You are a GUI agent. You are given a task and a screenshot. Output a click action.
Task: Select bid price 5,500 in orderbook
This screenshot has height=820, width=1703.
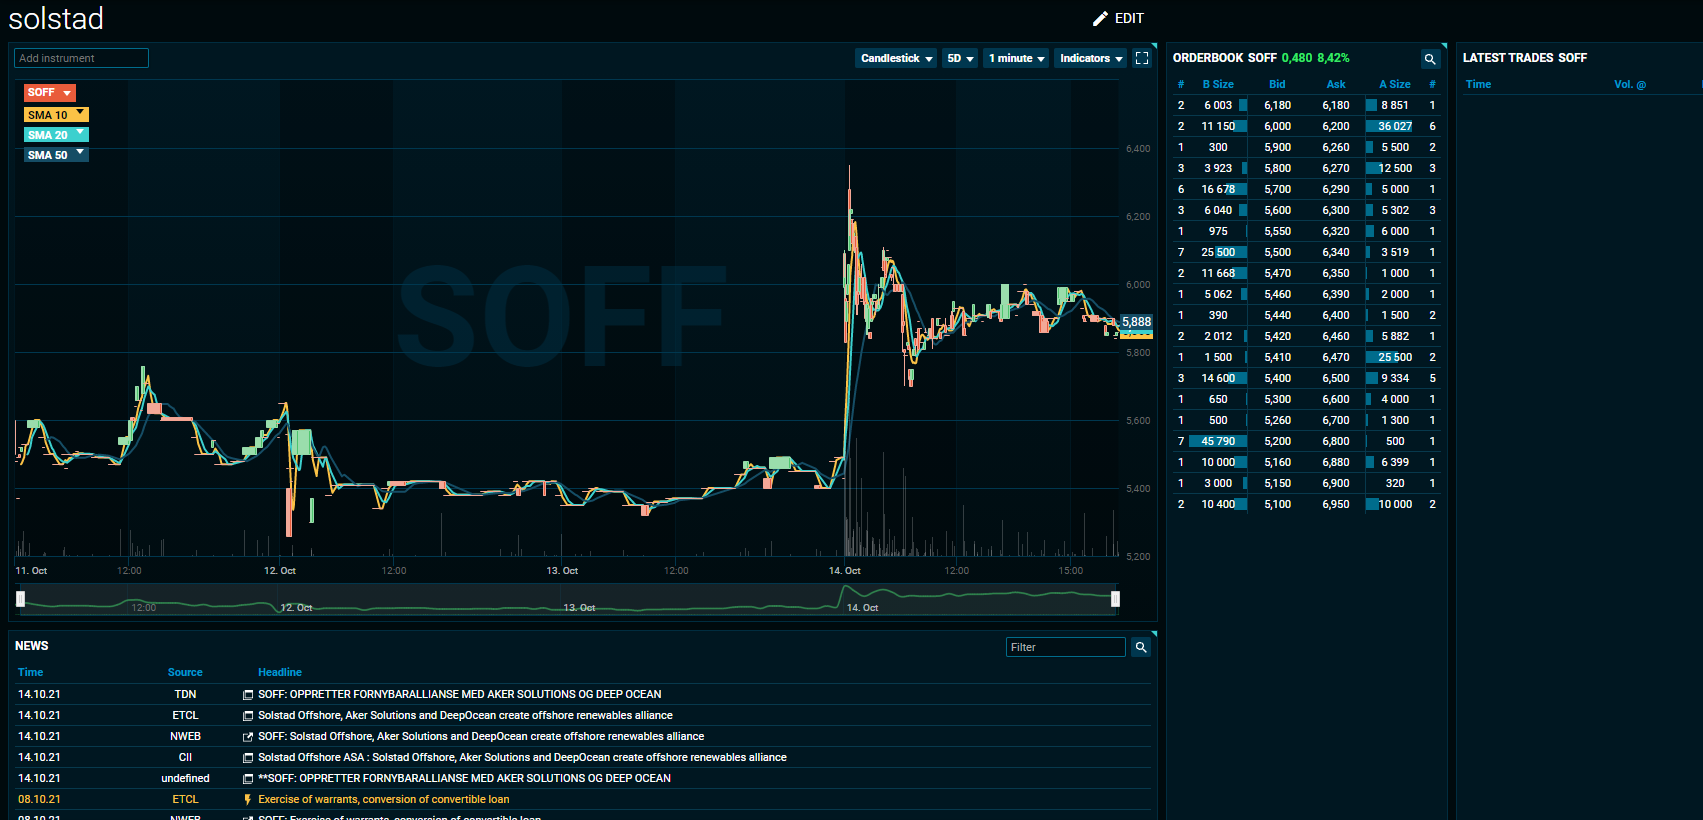point(1277,252)
